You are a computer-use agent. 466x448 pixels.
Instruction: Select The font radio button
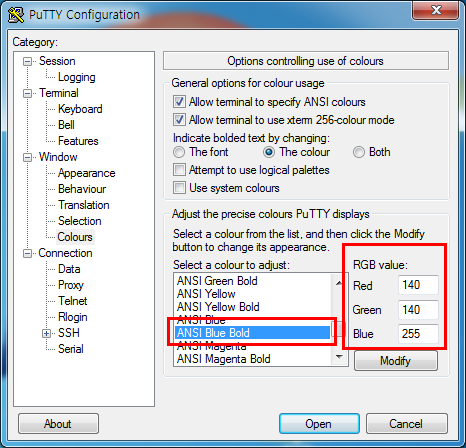tap(179, 152)
